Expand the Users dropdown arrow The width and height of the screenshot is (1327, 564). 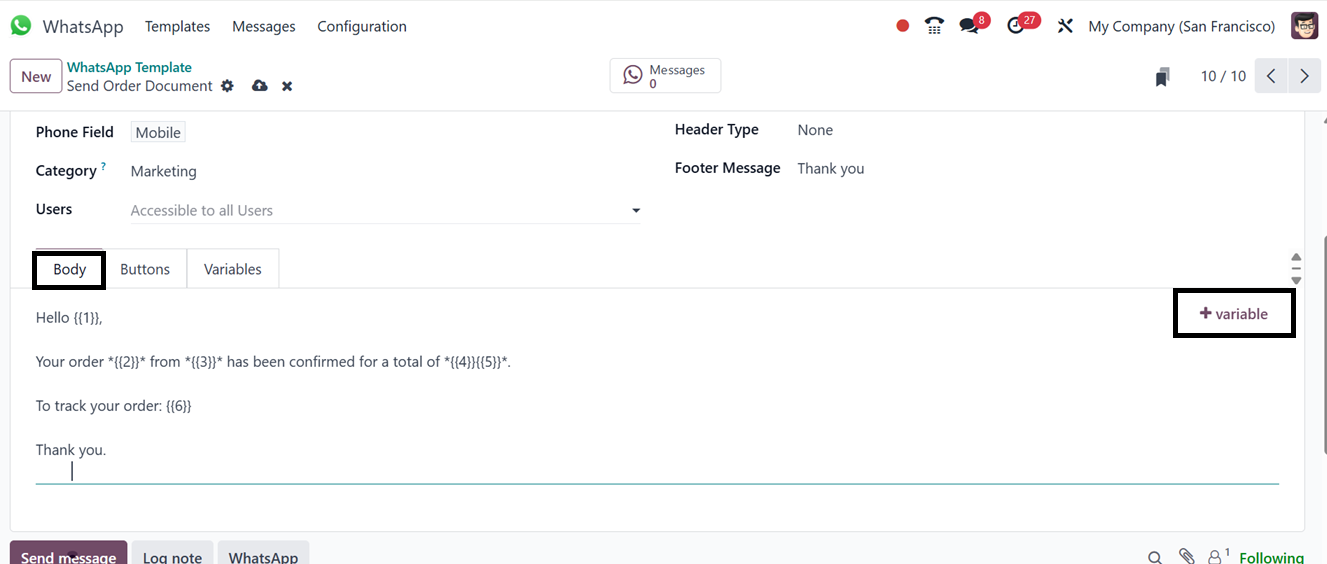tap(636, 211)
